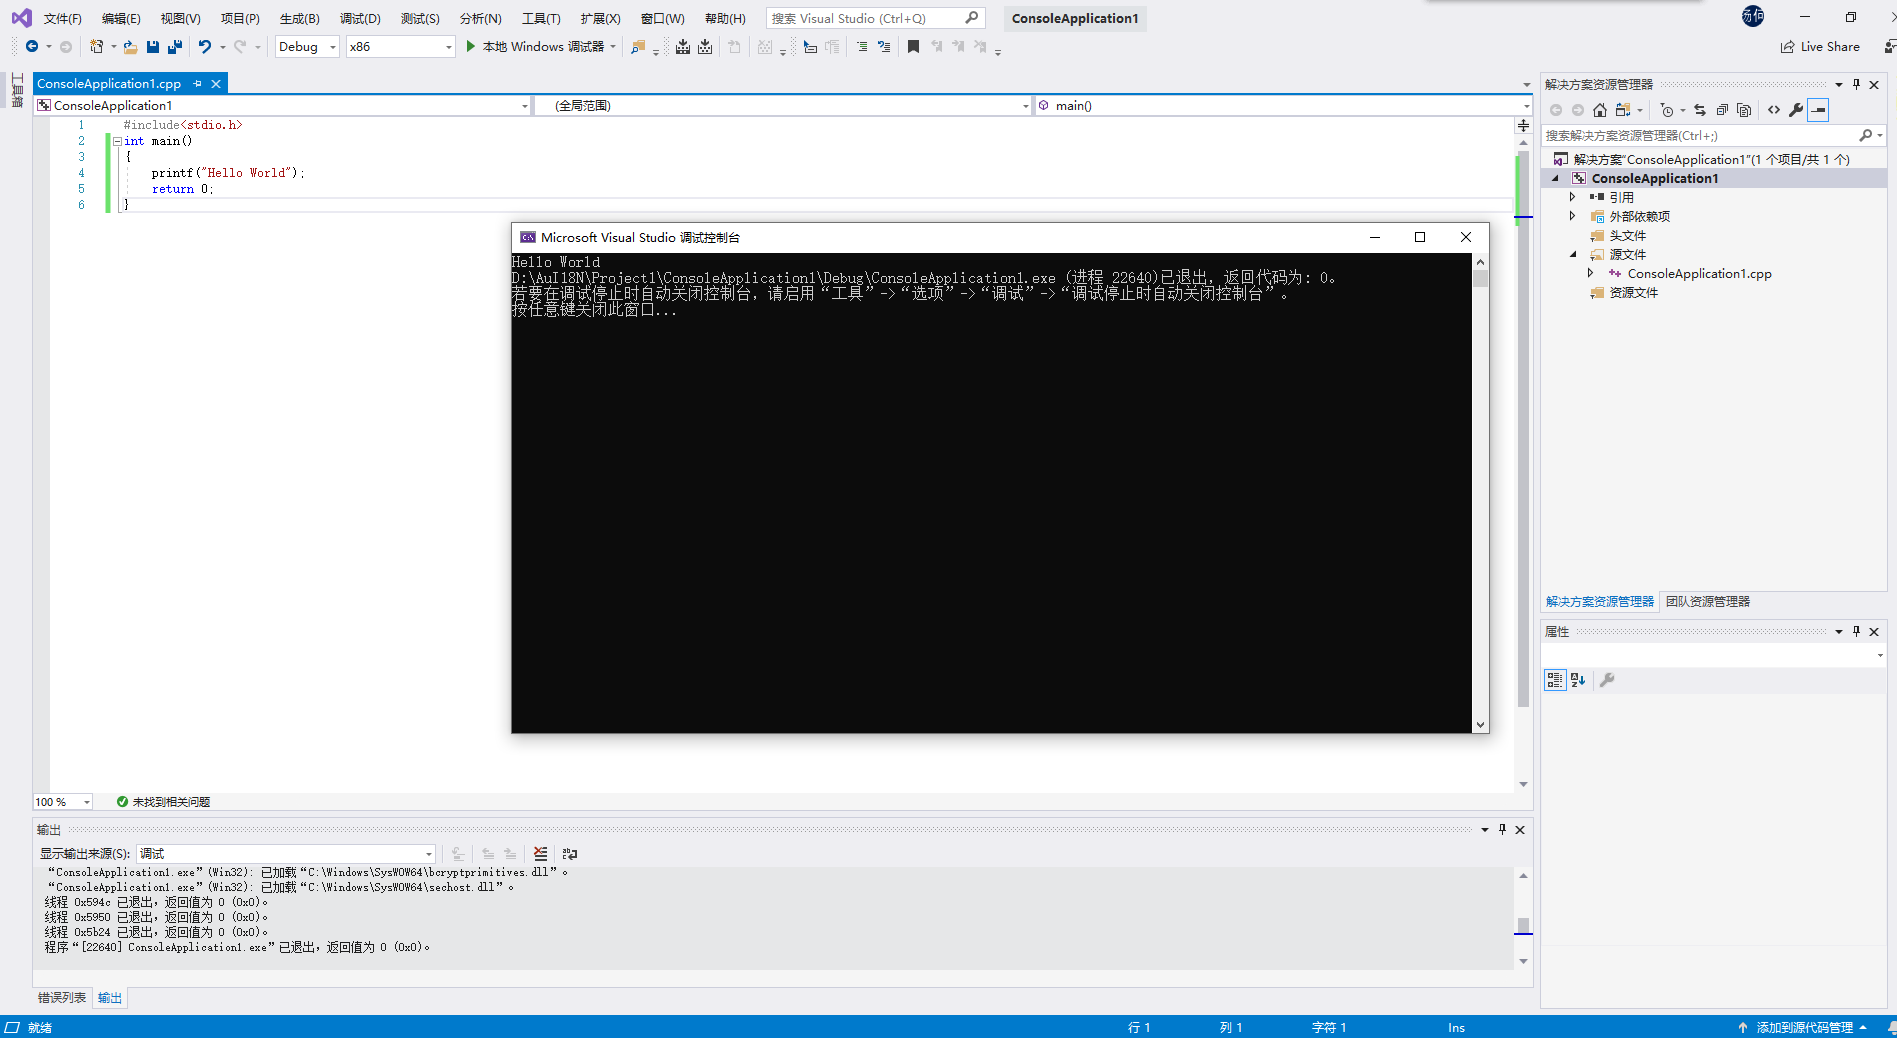Expand the 外部依赖项 node
Image resolution: width=1897 pixels, height=1038 pixels.
(1572, 216)
